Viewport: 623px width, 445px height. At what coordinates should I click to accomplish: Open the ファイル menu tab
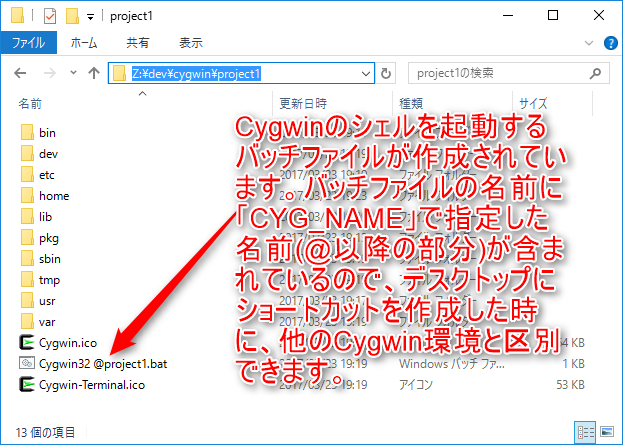(27, 44)
